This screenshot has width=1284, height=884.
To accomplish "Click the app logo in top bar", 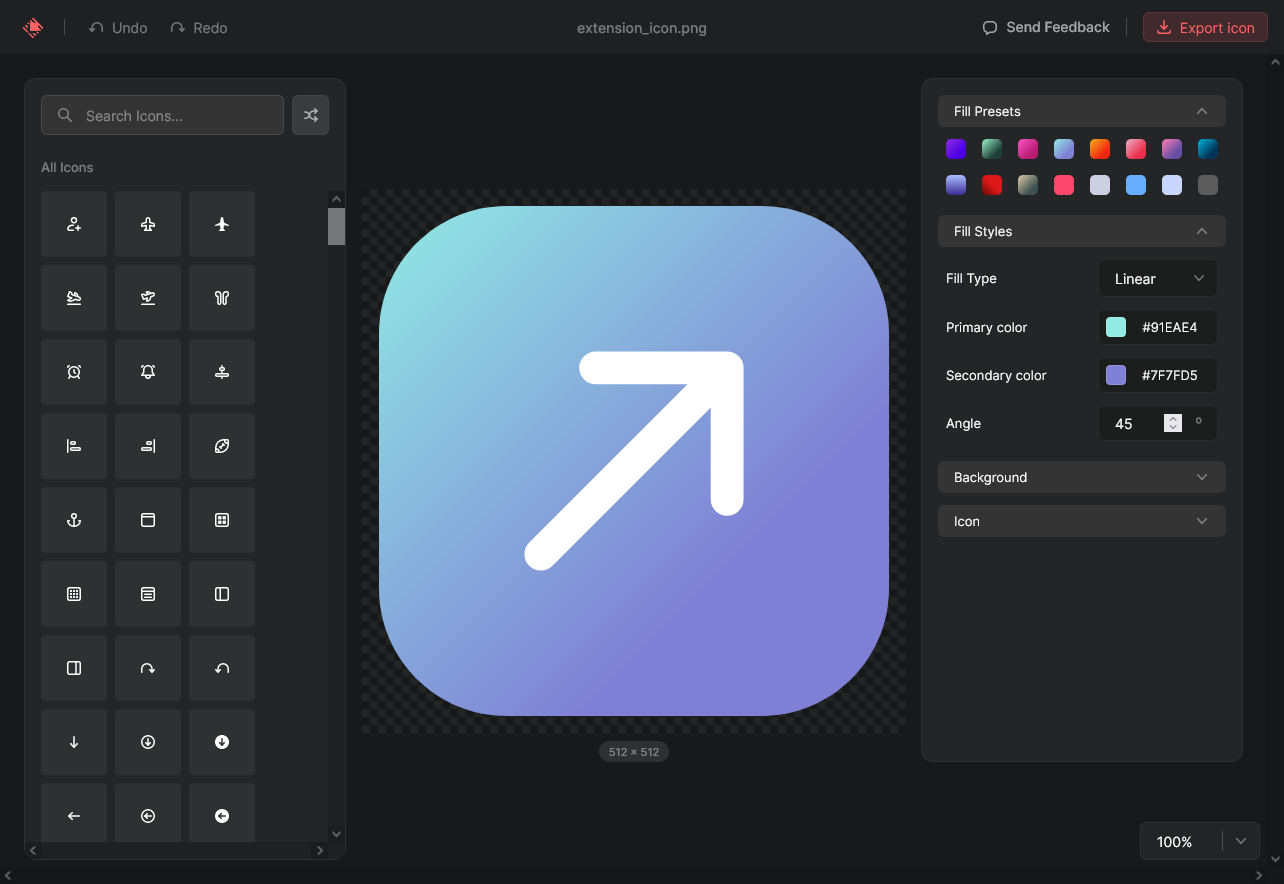I will [33, 28].
